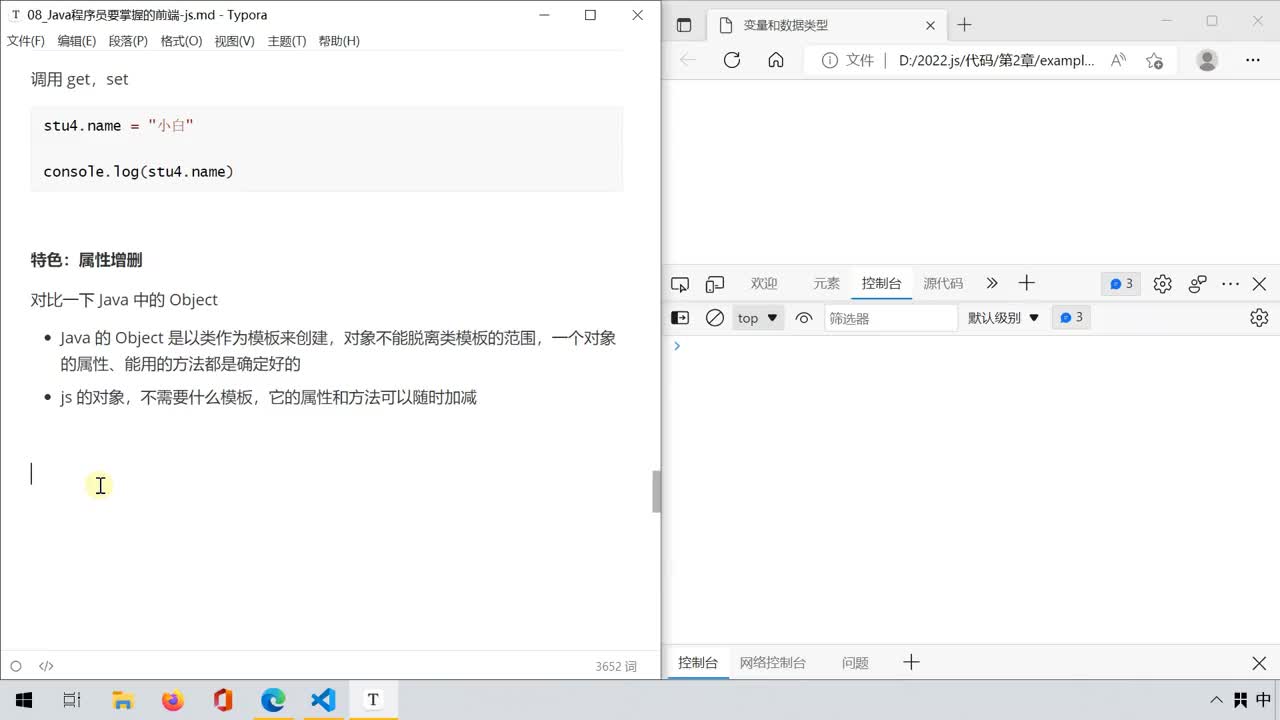Toggle Typora sidebar circle icon
The width and height of the screenshot is (1280, 720).
tap(15, 666)
